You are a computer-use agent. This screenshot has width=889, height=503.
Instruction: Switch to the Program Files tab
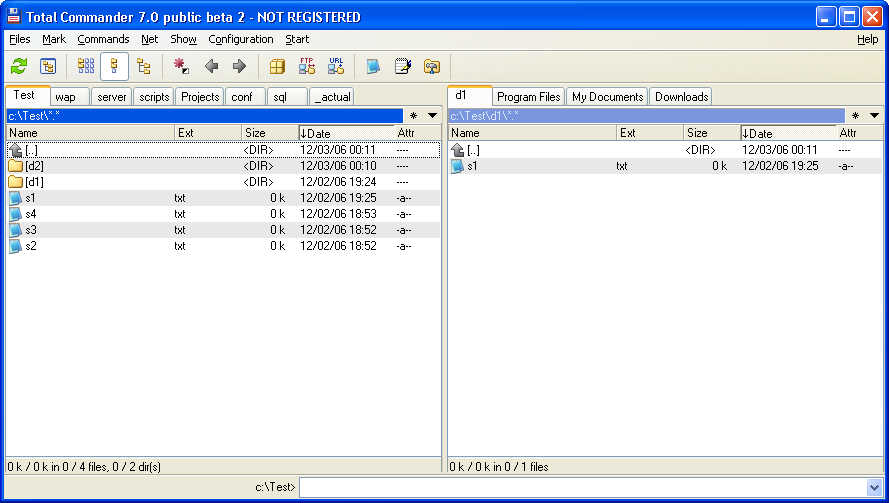(x=528, y=97)
